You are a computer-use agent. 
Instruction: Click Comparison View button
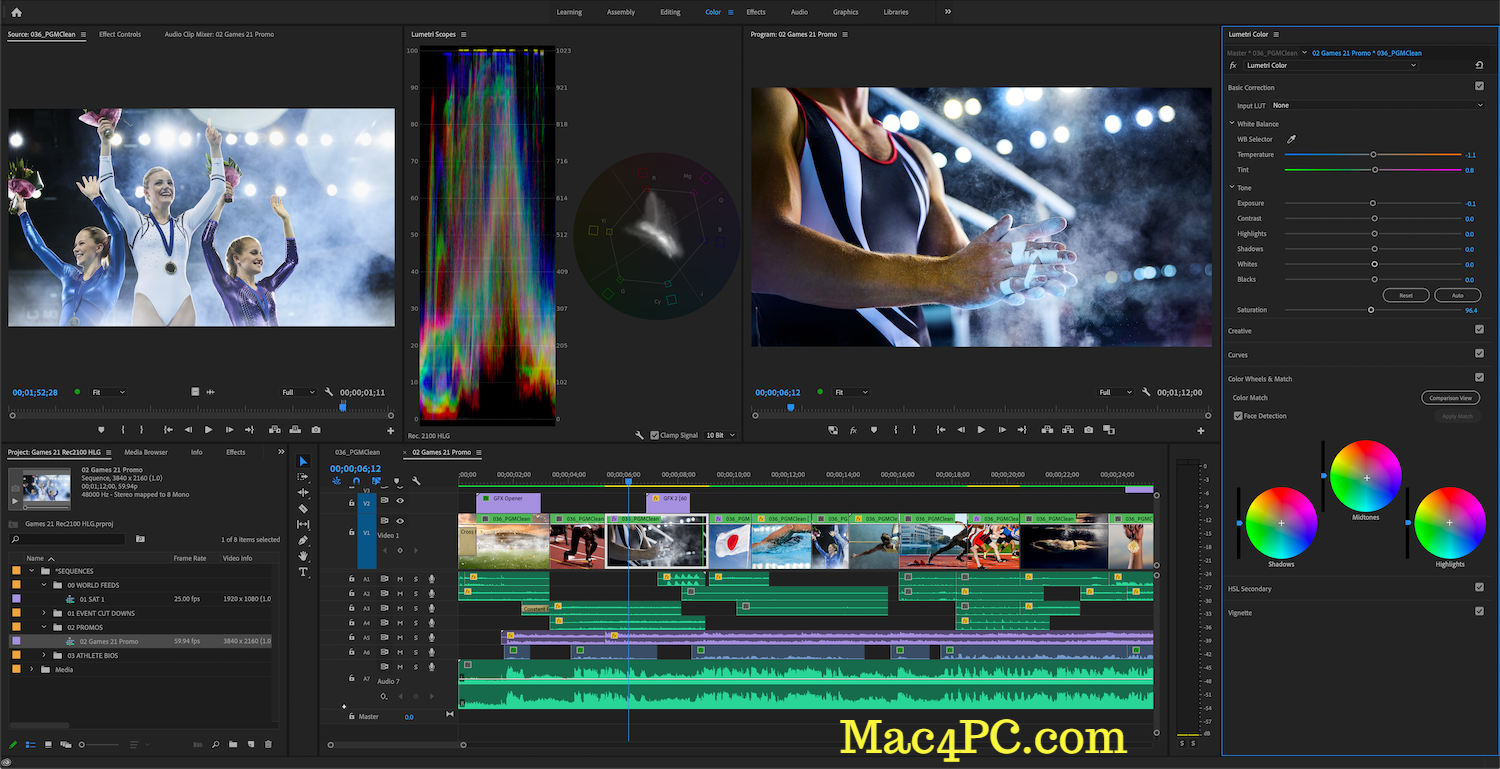(1450, 398)
